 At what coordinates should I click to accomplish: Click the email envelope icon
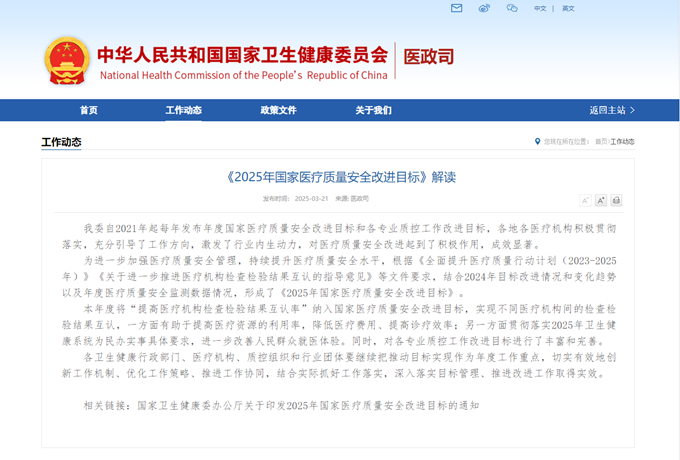pos(456,8)
